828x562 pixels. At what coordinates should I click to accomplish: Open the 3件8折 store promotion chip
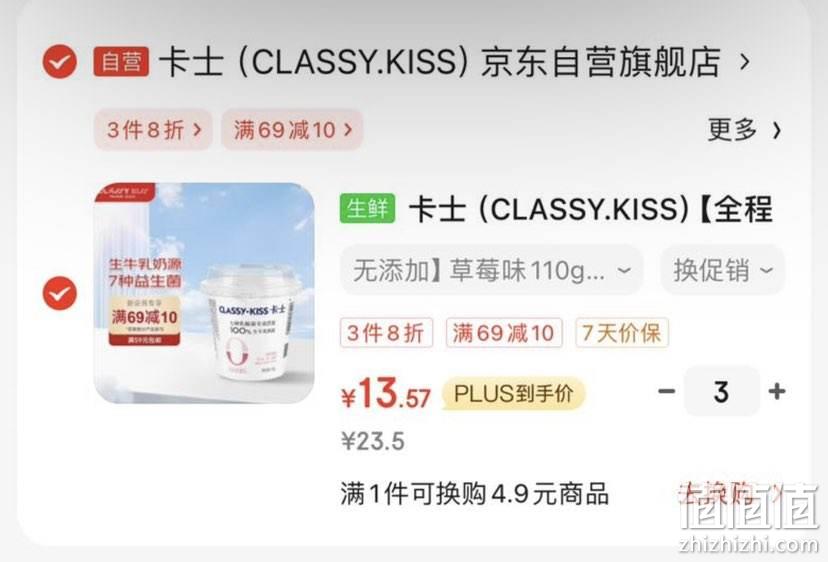coord(154,130)
